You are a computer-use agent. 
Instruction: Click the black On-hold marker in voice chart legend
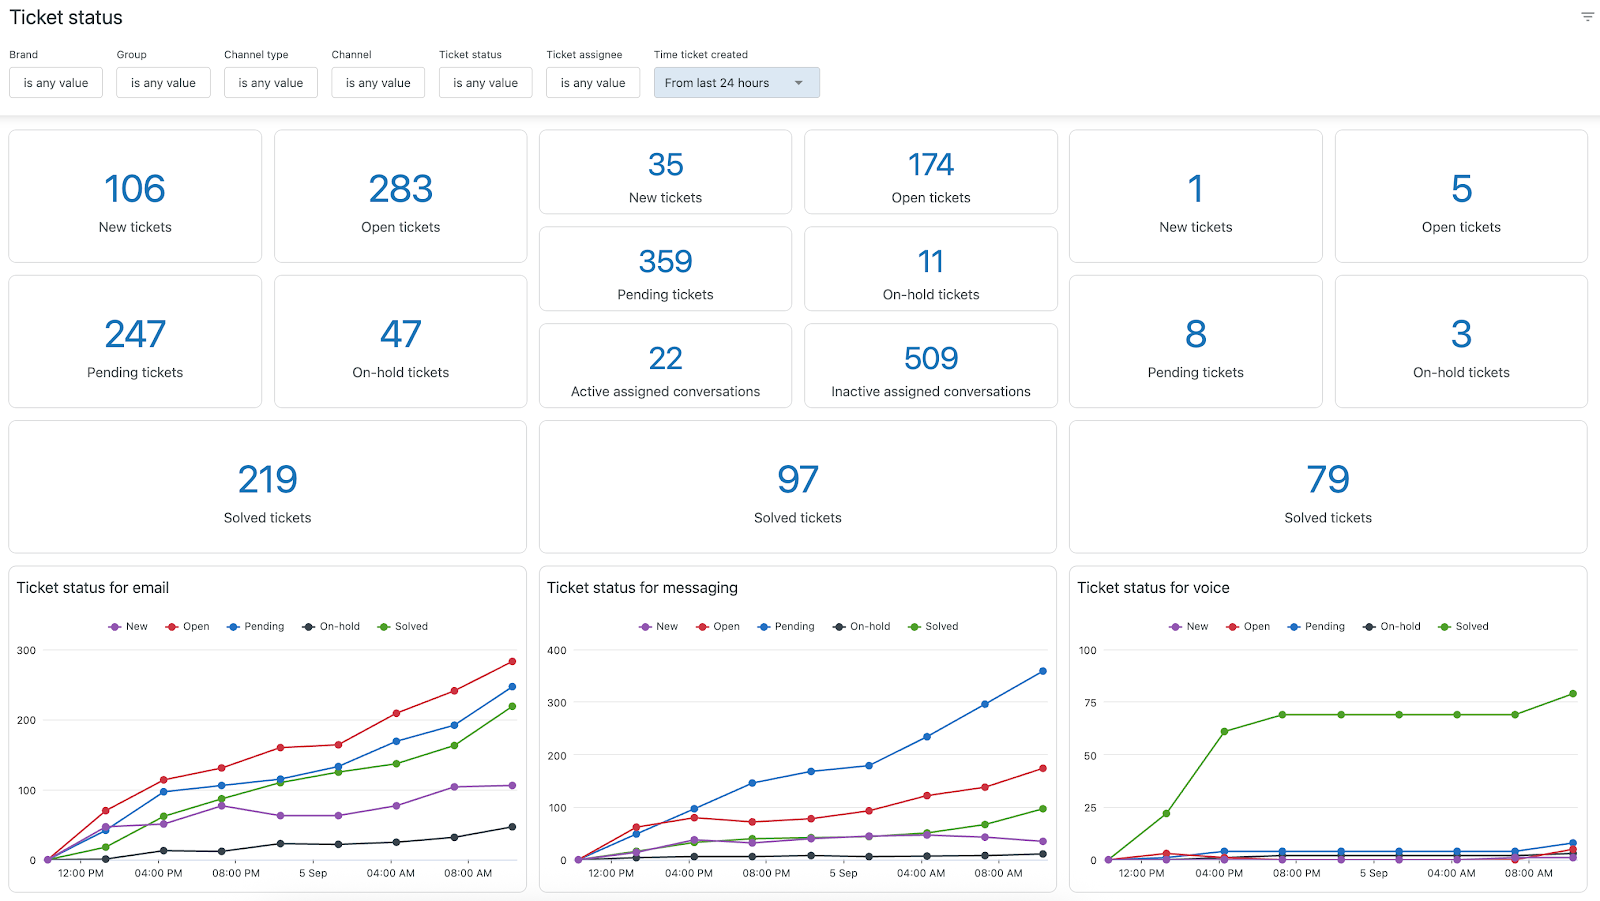pos(1369,627)
